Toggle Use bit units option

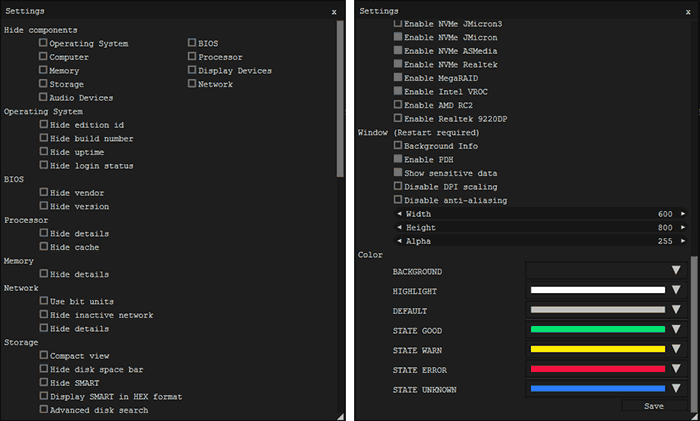[43, 301]
